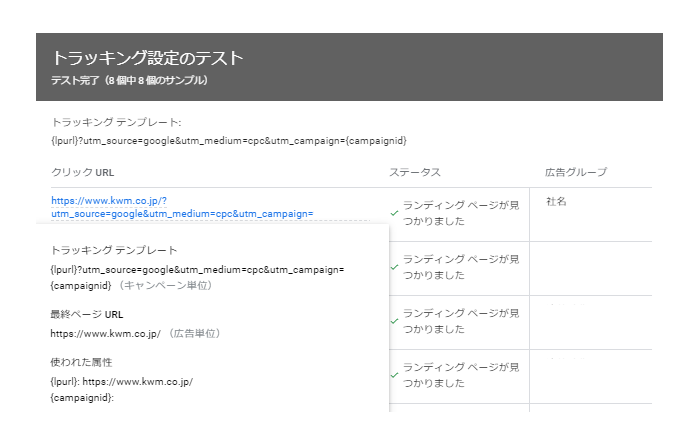Click the popup's トラッキング テンプレート heading
700x445 pixels.
tap(114, 250)
